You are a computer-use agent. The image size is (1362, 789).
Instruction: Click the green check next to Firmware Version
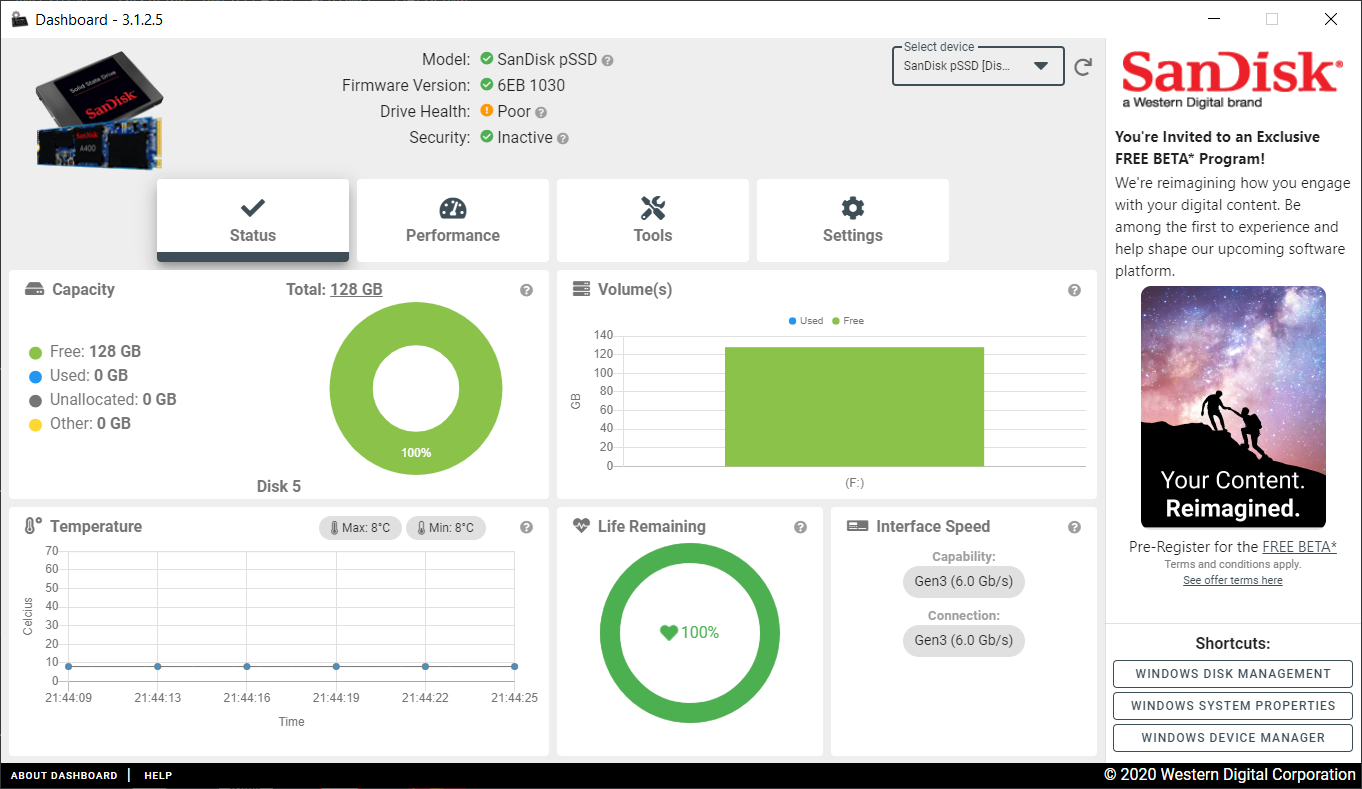[486, 85]
